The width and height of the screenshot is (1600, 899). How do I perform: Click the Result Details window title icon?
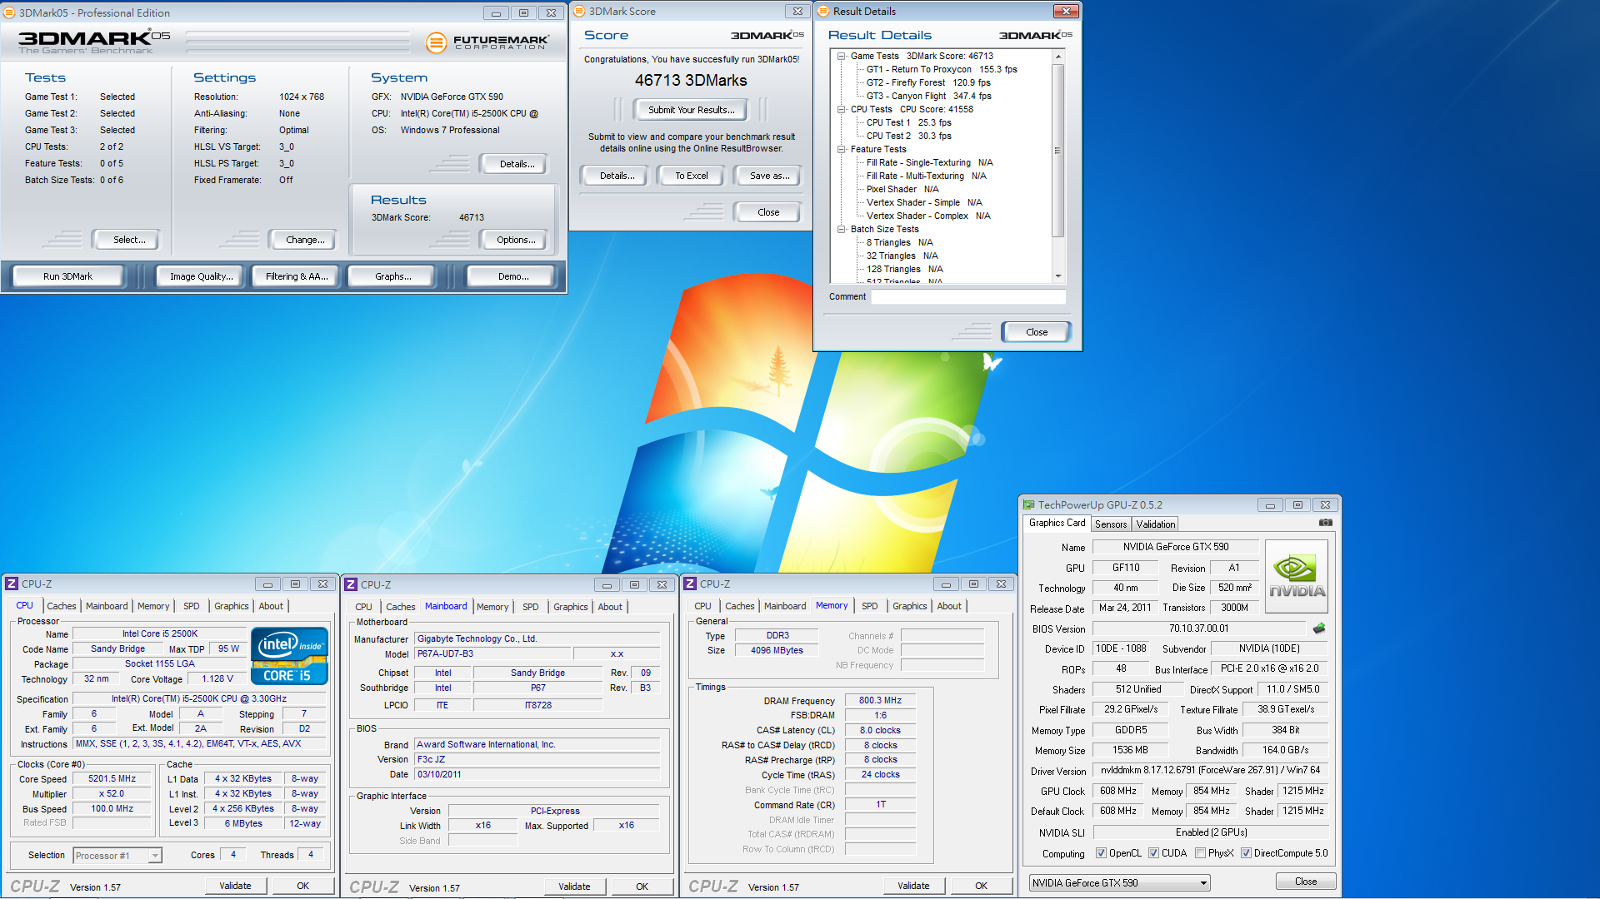tap(824, 11)
